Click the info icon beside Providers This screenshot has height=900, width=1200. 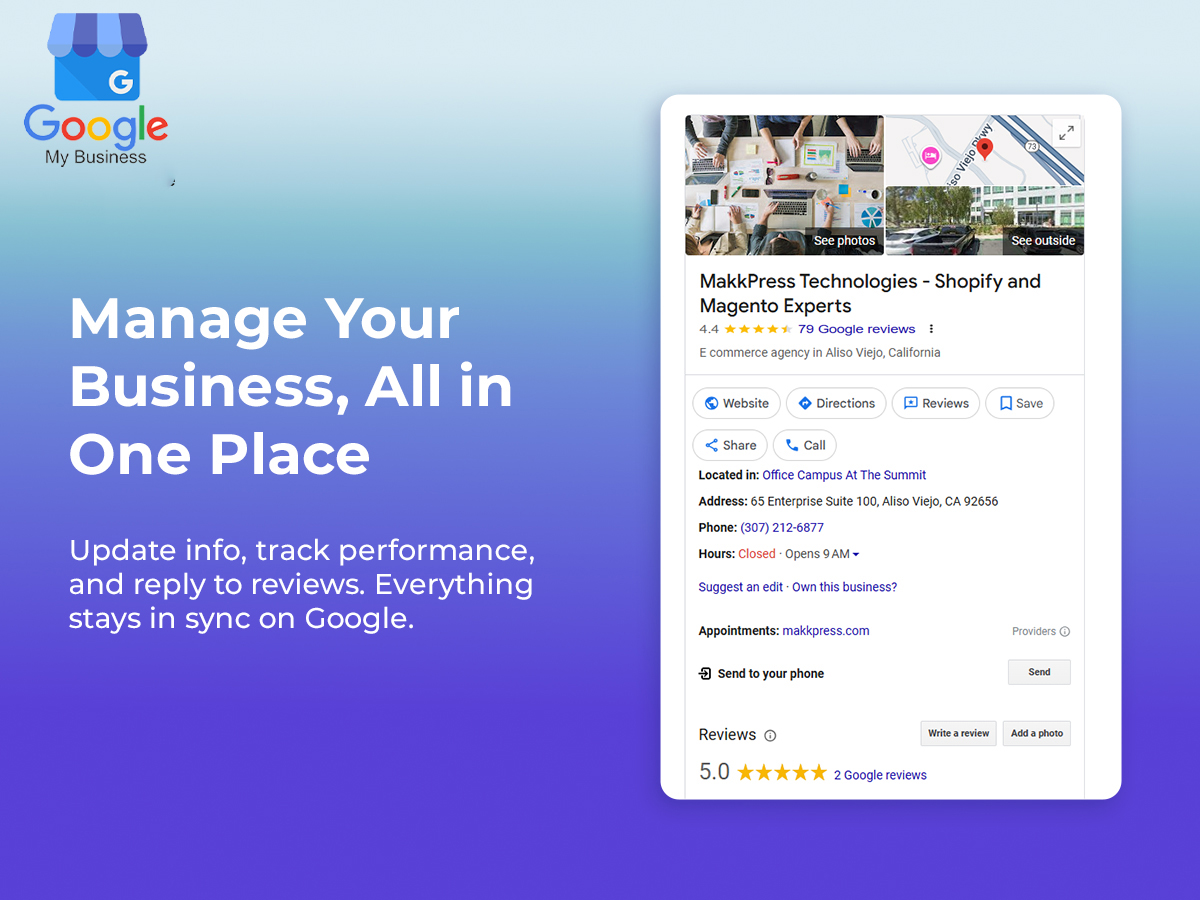(x=1065, y=632)
